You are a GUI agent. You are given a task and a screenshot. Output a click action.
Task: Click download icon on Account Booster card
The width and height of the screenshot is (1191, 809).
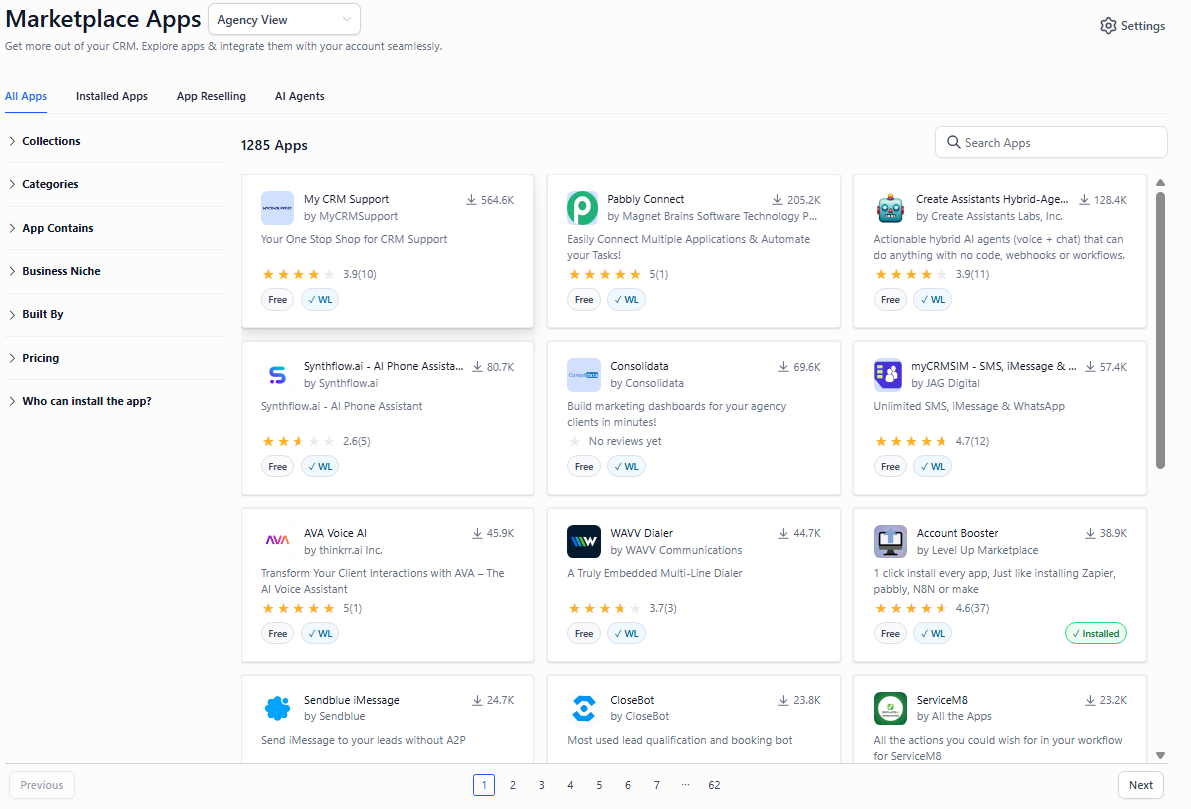(x=1090, y=533)
